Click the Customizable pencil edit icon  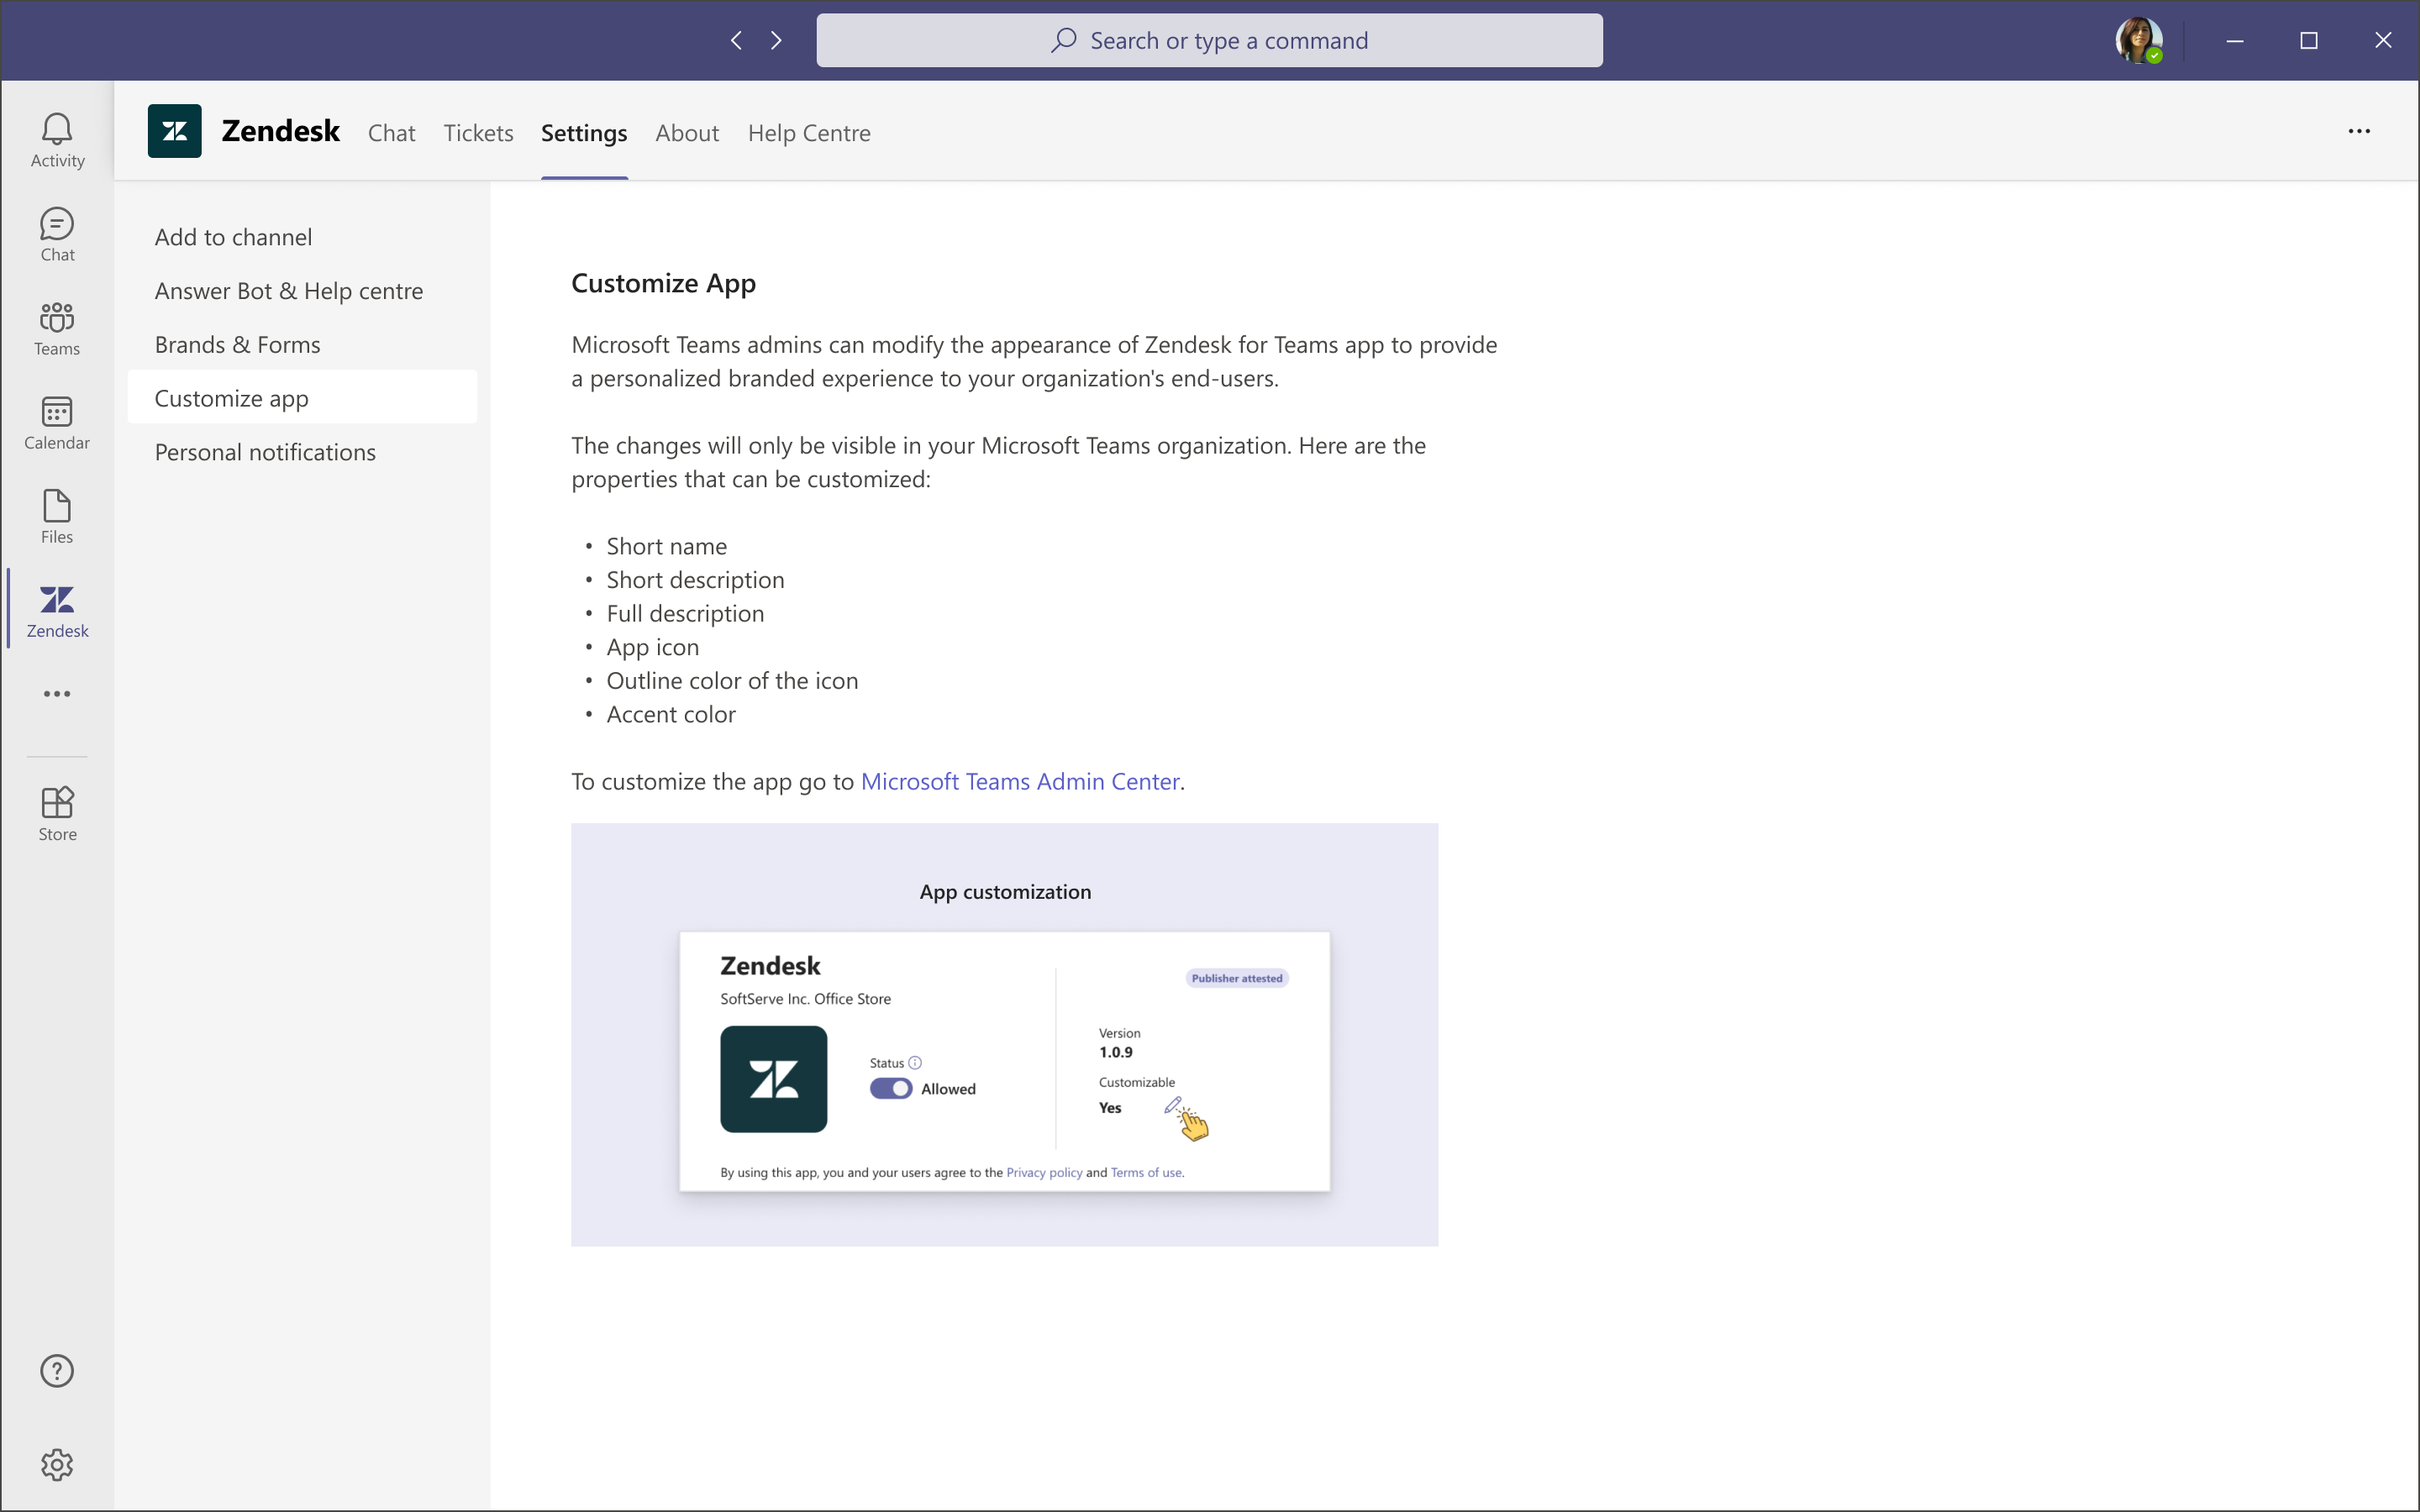(1173, 1105)
